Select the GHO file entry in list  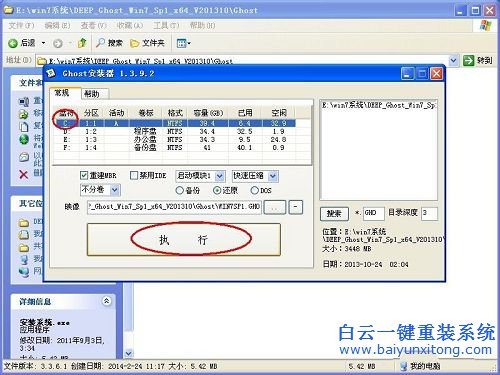tap(379, 105)
